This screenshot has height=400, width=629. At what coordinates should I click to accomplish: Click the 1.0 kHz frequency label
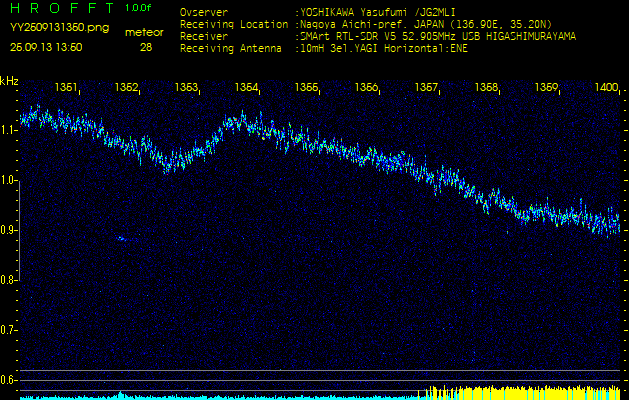tap(9, 181)
